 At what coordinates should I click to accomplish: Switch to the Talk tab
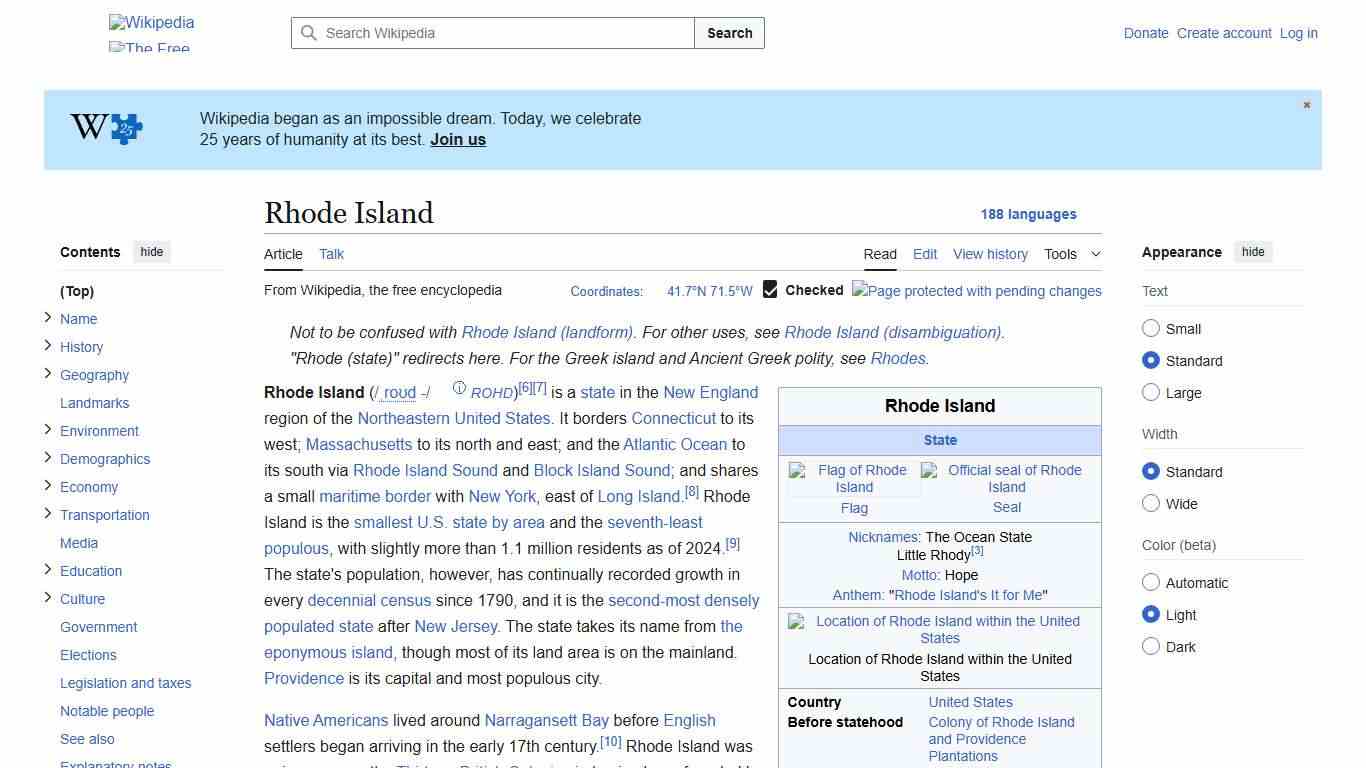(331, 254)
